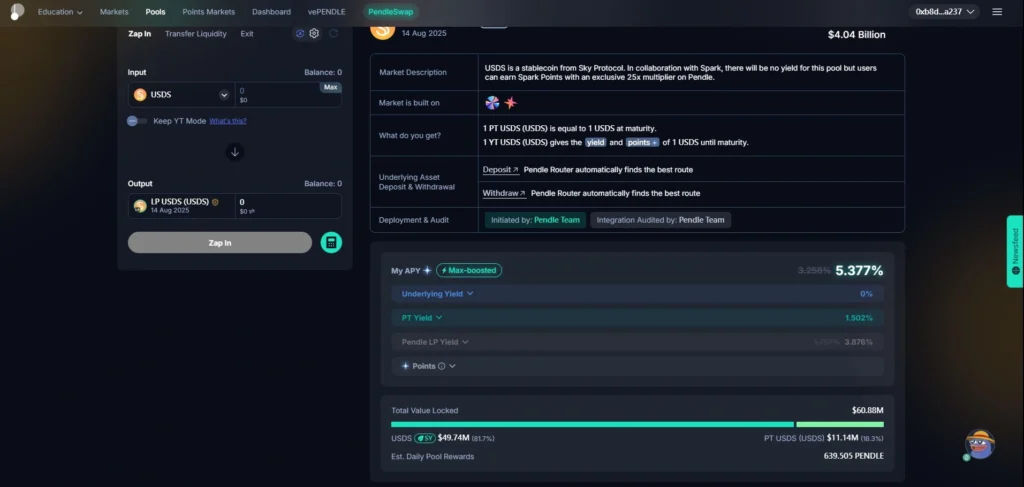Open the USDS input token dropdown
The image size is (1024, 487).
[x=224, y=95]
